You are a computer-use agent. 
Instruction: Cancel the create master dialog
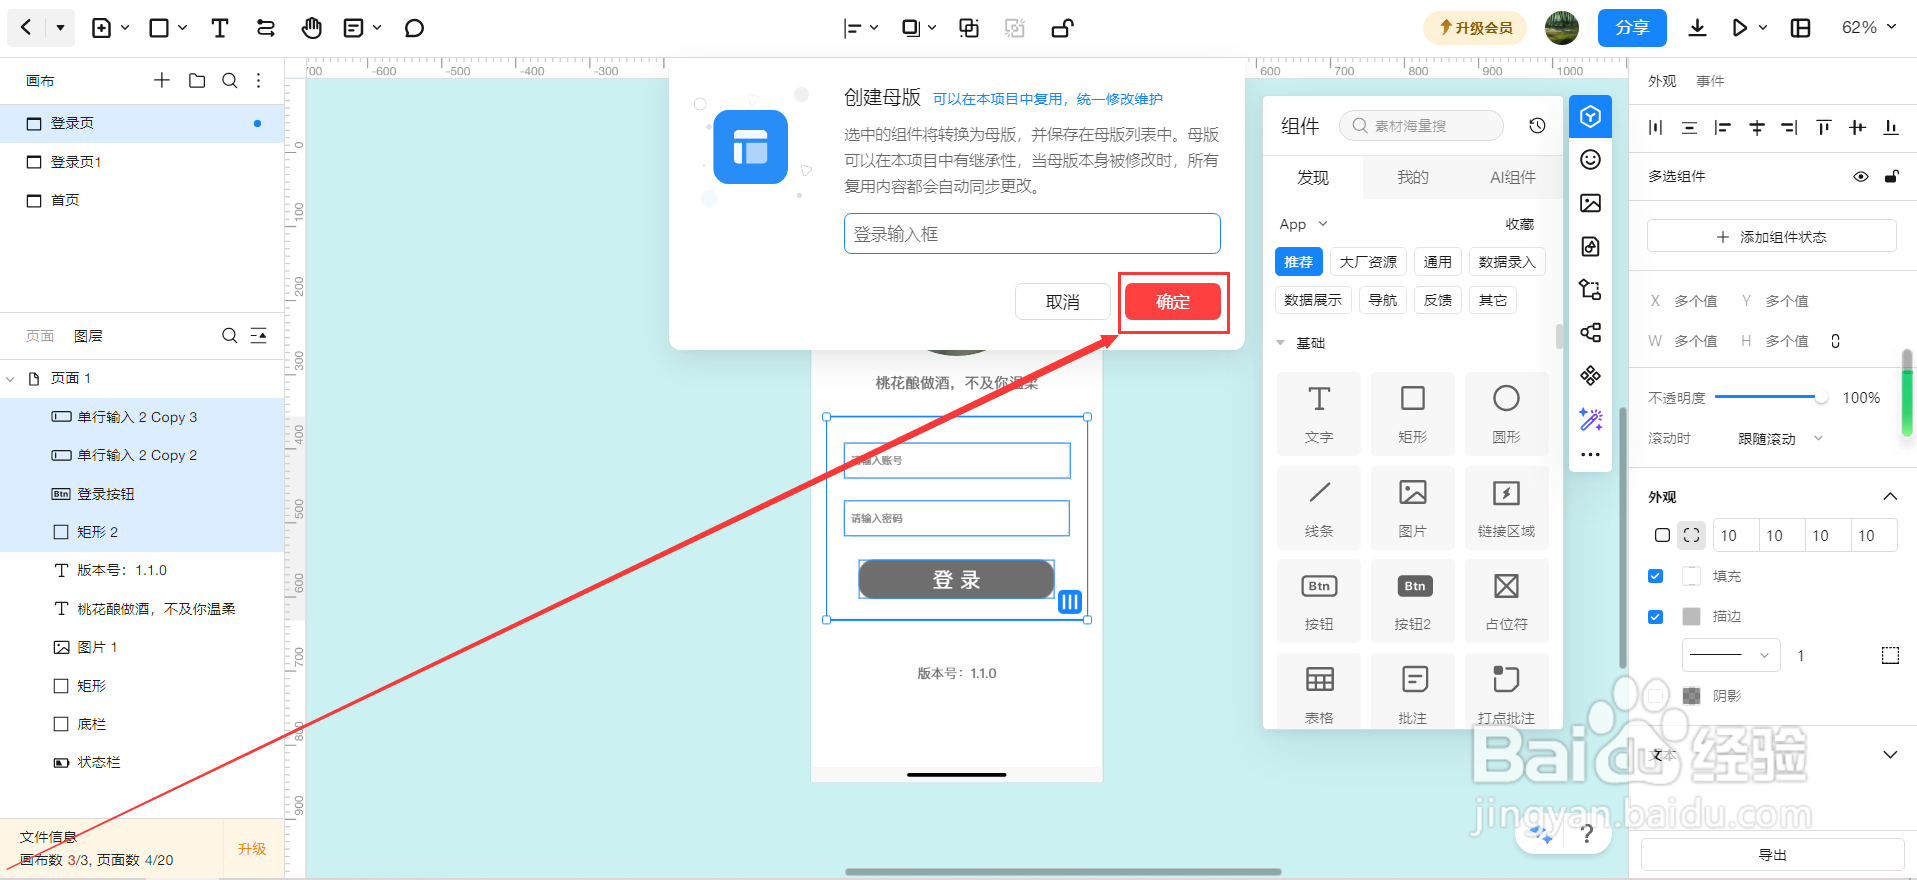point(1062,302)
